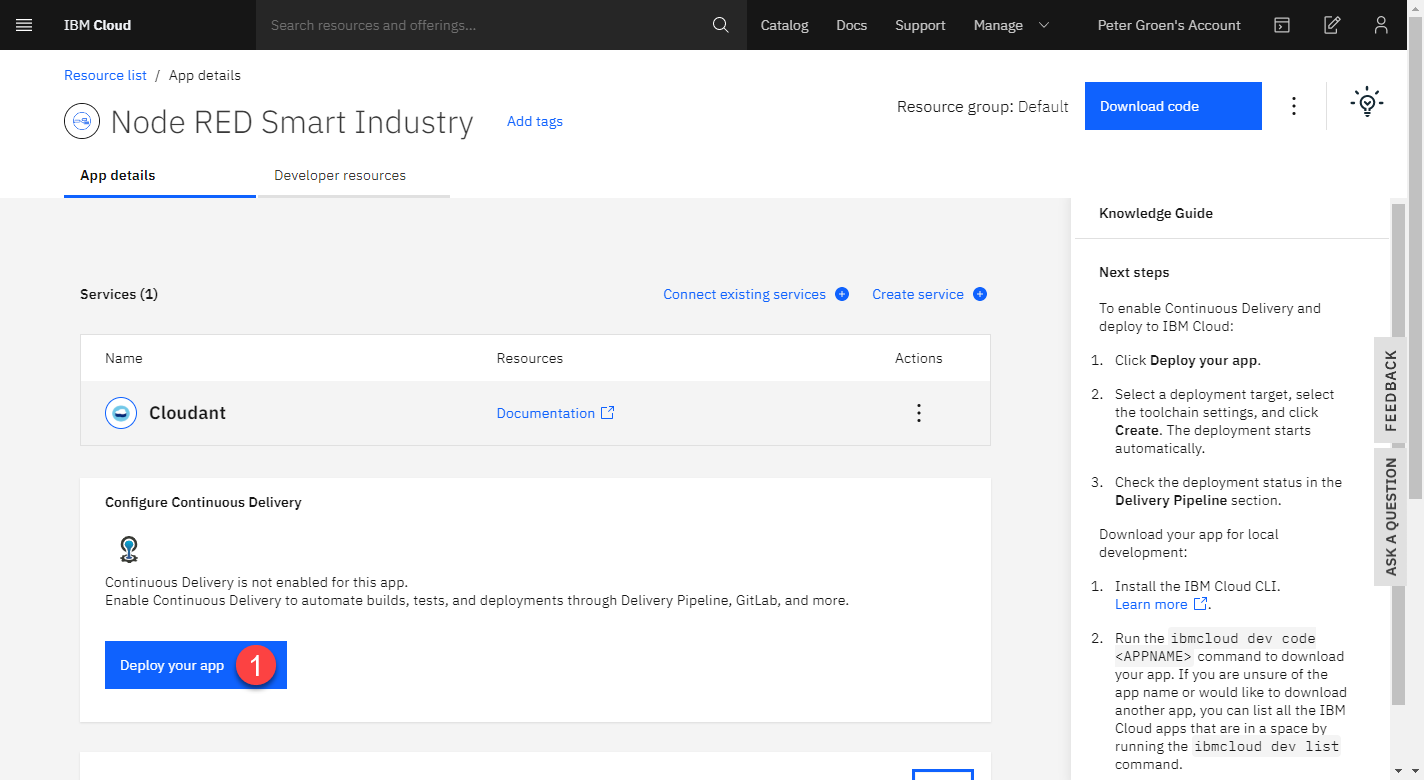
Task: Click the Deploy your app button
Action: pos(196,665)
